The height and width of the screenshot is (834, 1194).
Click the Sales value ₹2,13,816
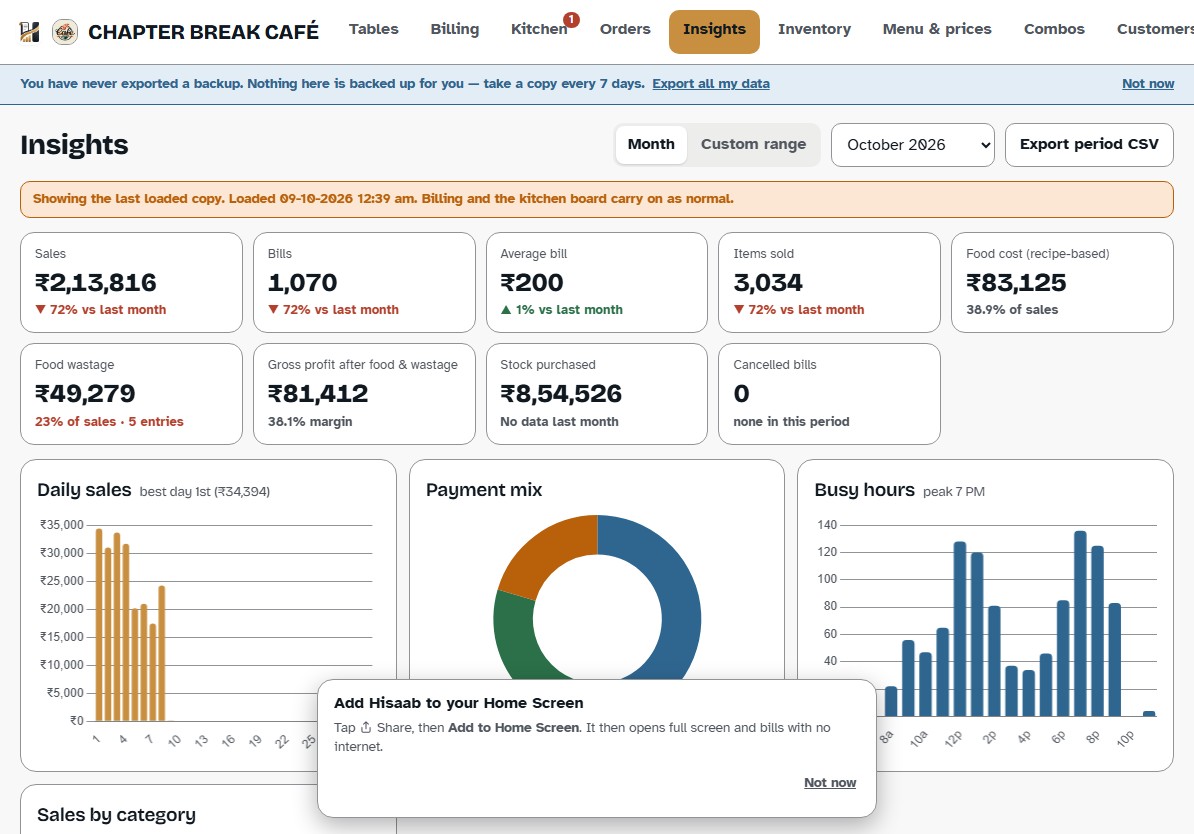coord(96,283)
